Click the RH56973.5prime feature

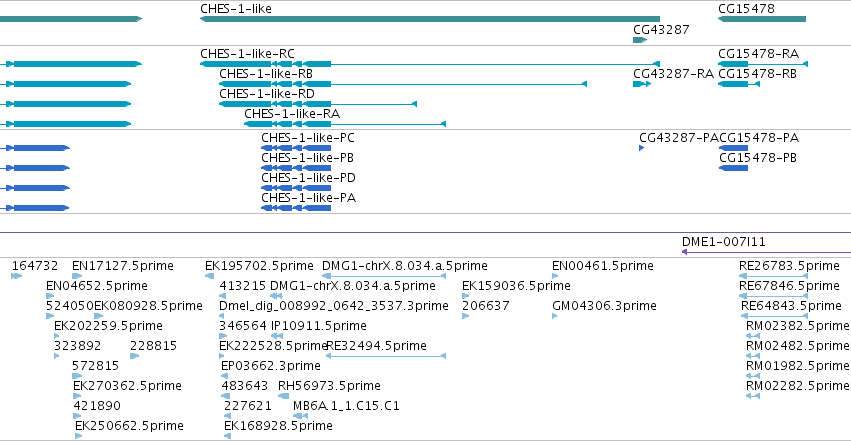283,397
